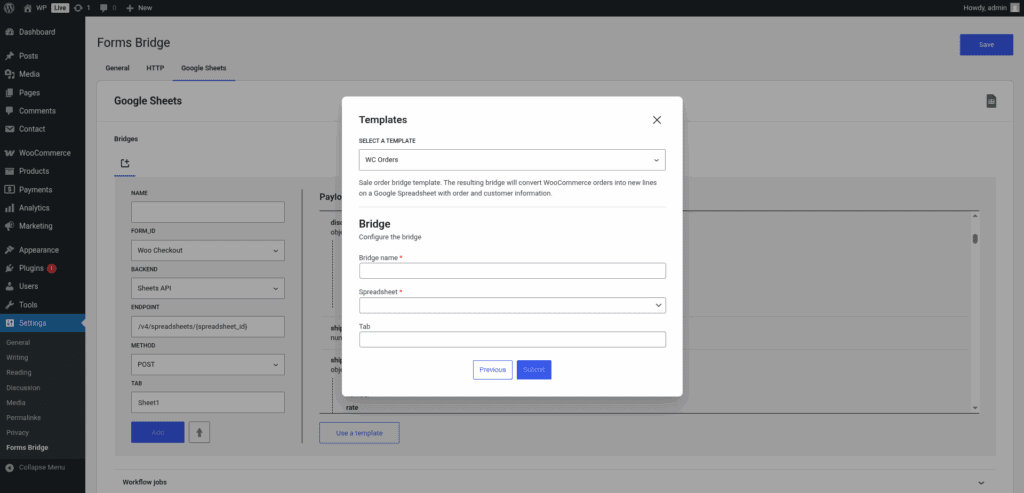The image size is (1024, 493).
Task: Switch to the General tab of Forms Bridge
Action: (118, 68)
